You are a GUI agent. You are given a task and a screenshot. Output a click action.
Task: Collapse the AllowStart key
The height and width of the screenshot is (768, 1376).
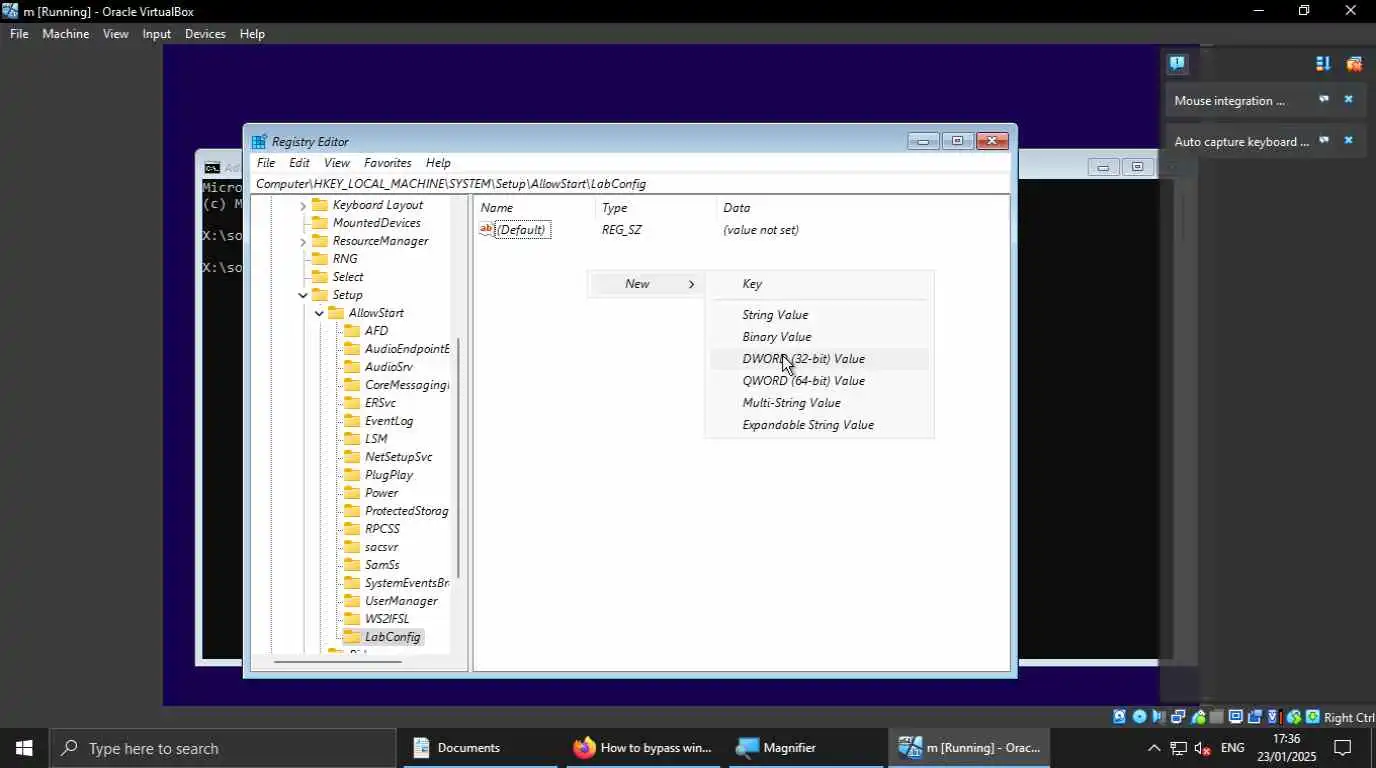319,313
